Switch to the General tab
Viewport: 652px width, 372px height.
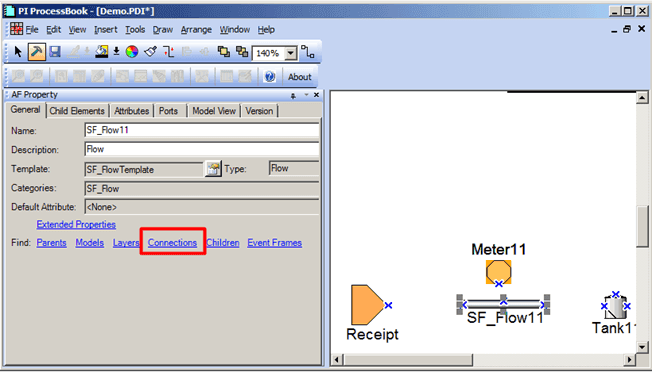25,110
